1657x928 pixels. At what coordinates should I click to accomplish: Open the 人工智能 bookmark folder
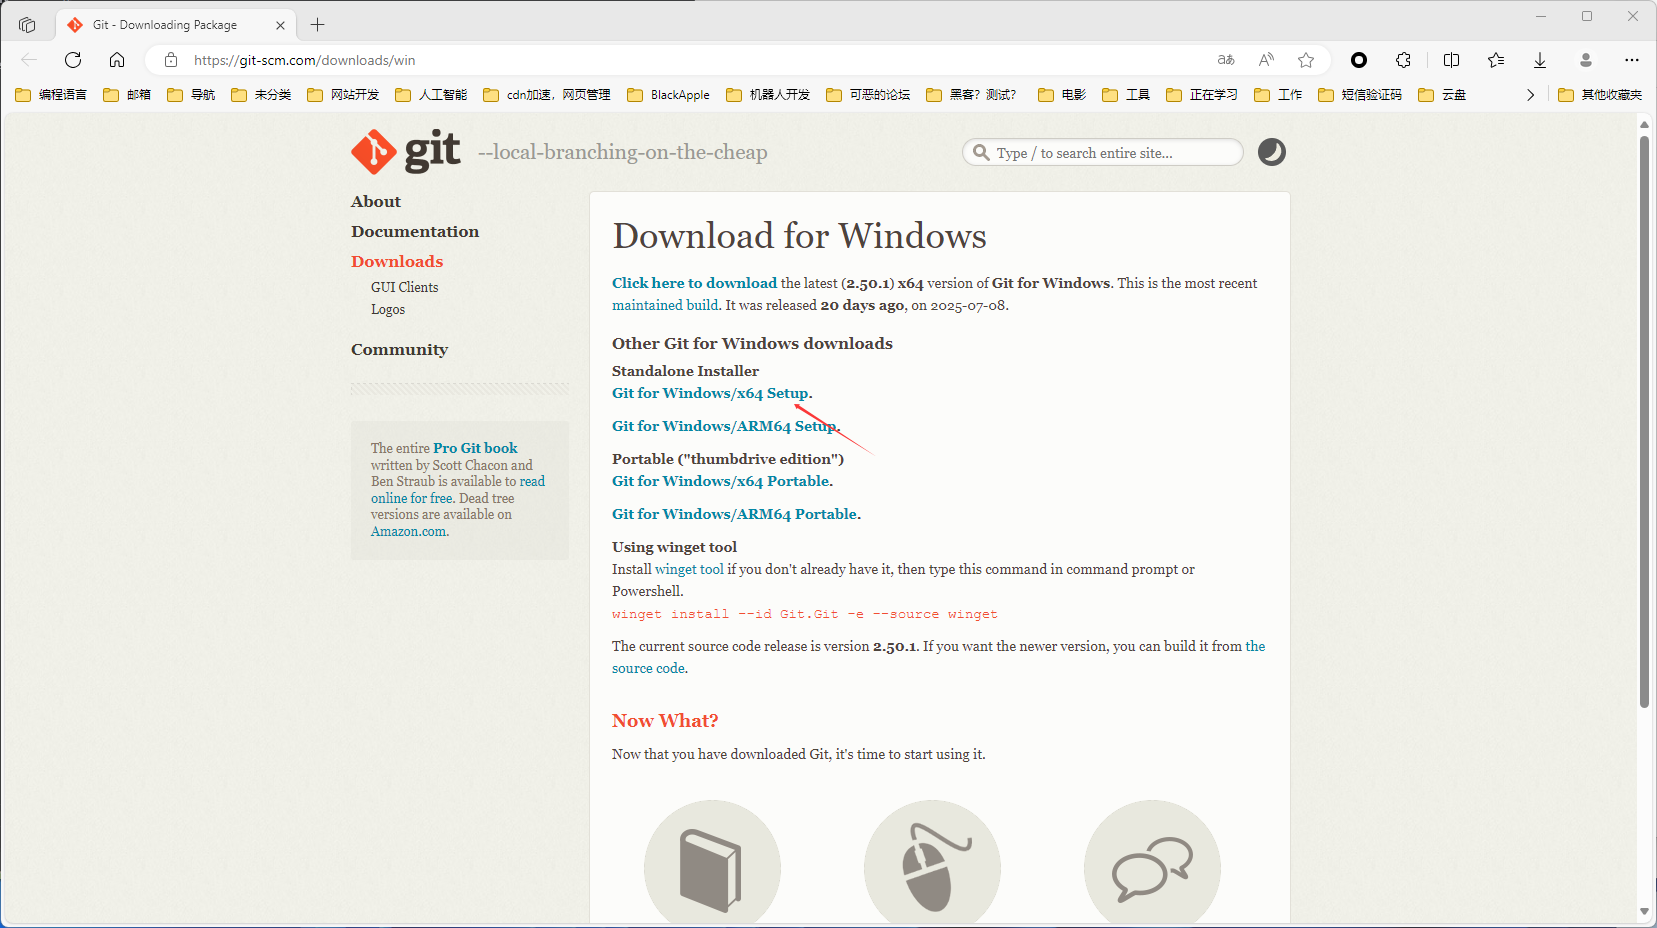(x=431, y=95)
